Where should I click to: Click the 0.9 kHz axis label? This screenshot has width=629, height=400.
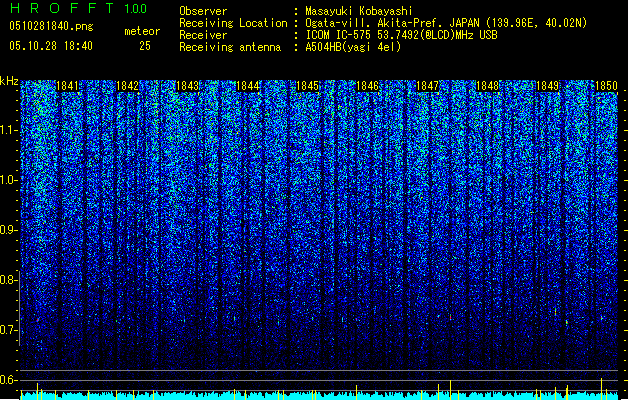click(x=8, y=230)
